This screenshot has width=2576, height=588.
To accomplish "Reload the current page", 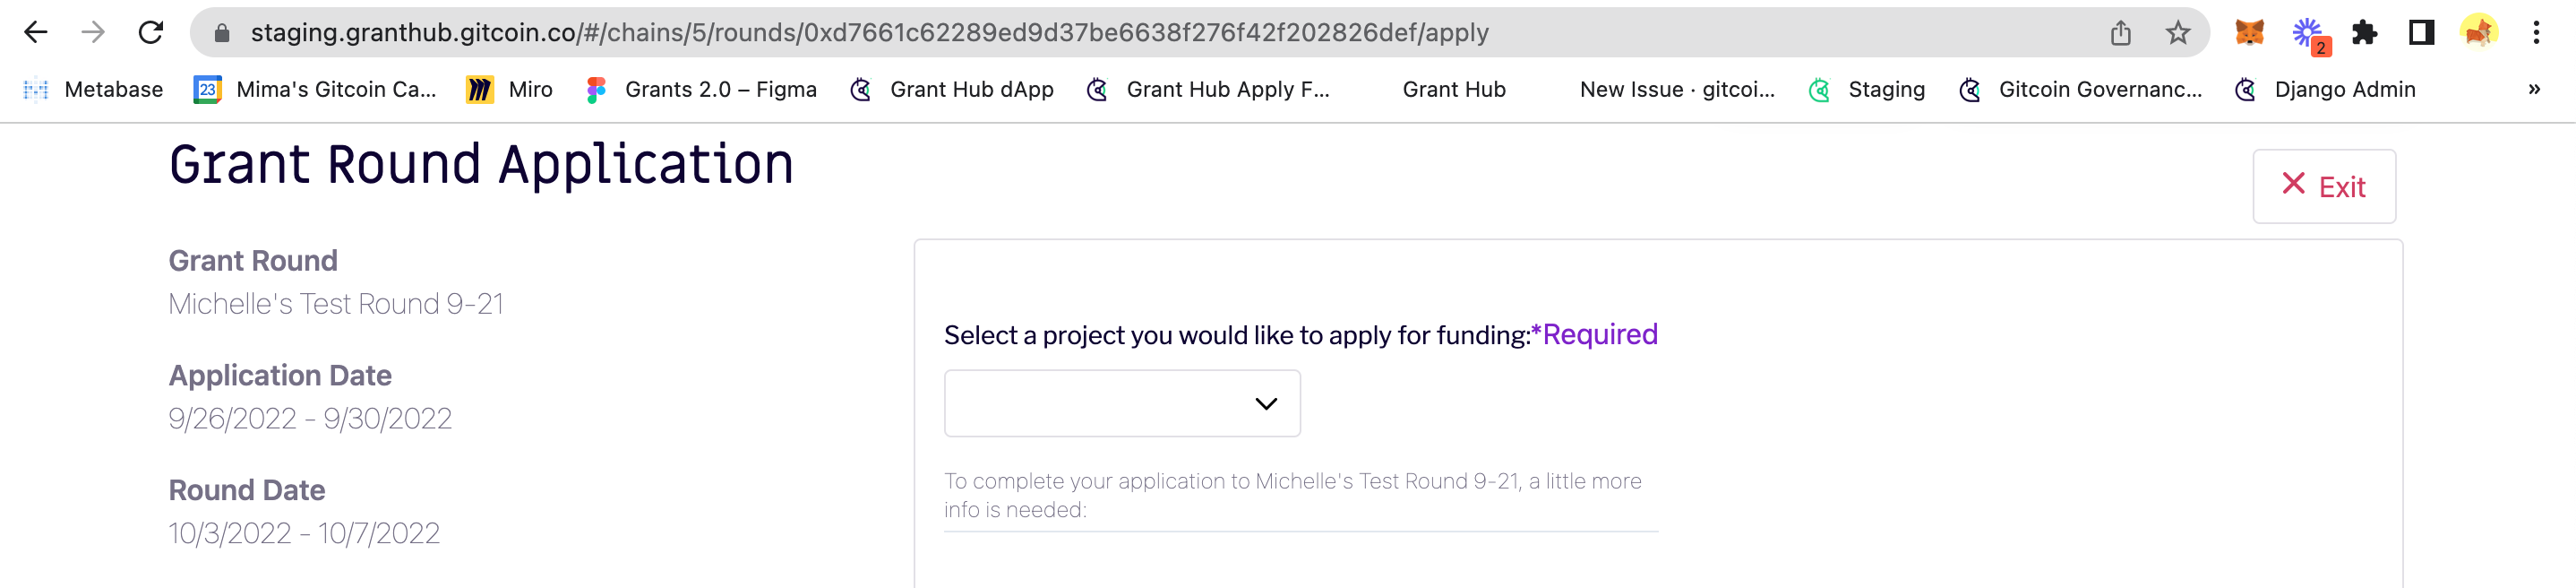I will [151, 33].
